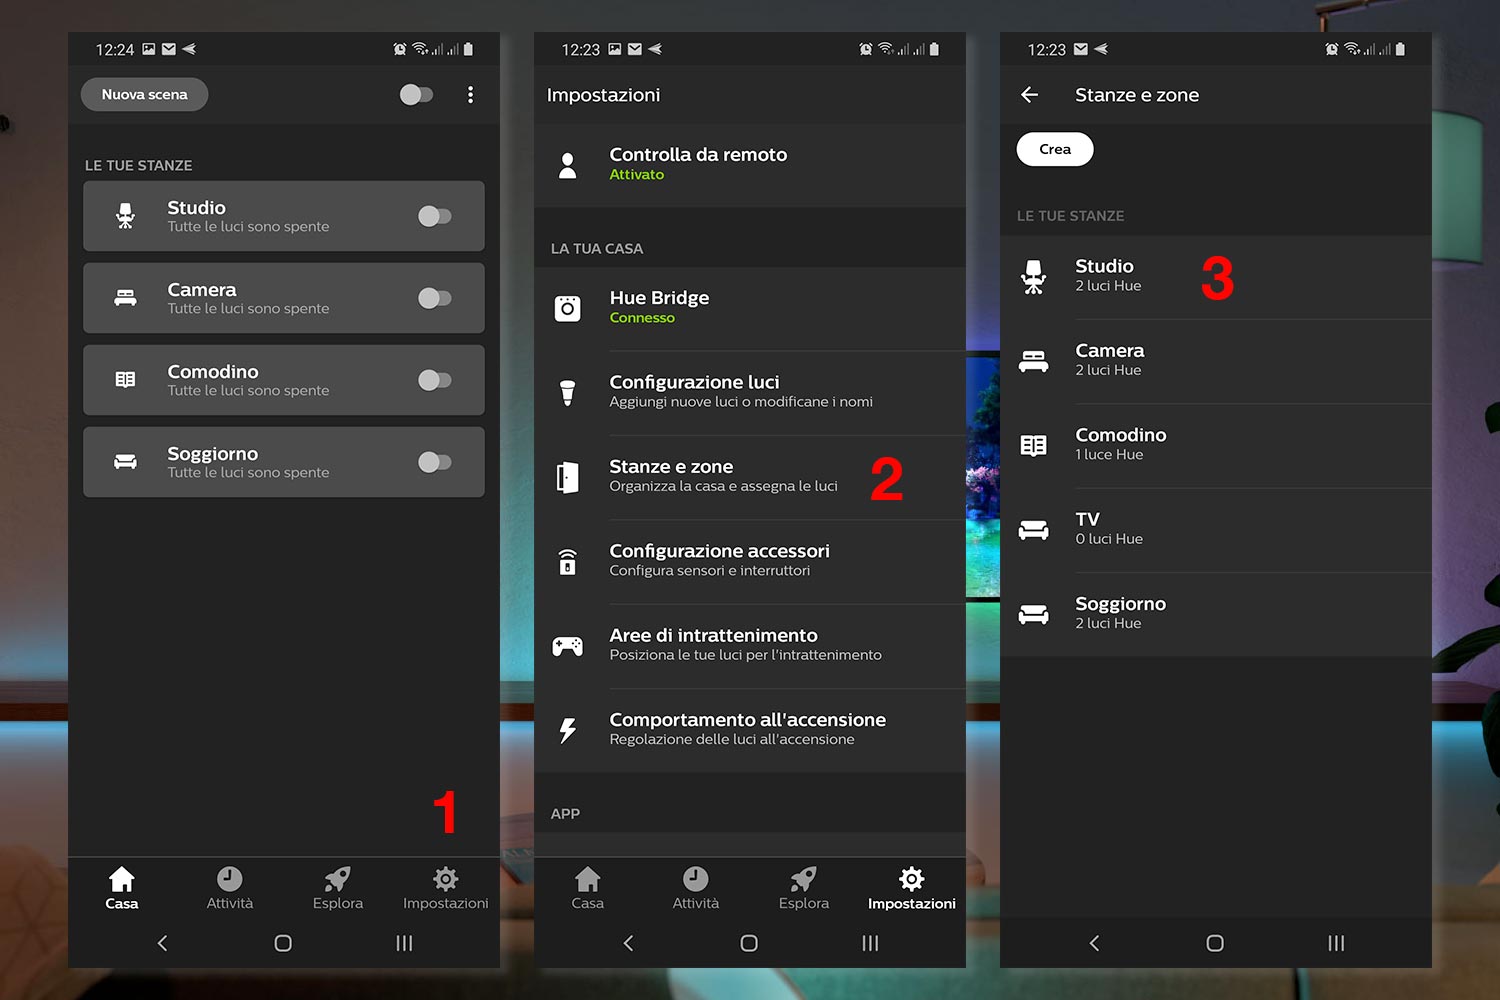The height and width of the screenshot is (1000, 1500).
Task: Tap the door icon for Stanze e zone
Action: [567, 477]
